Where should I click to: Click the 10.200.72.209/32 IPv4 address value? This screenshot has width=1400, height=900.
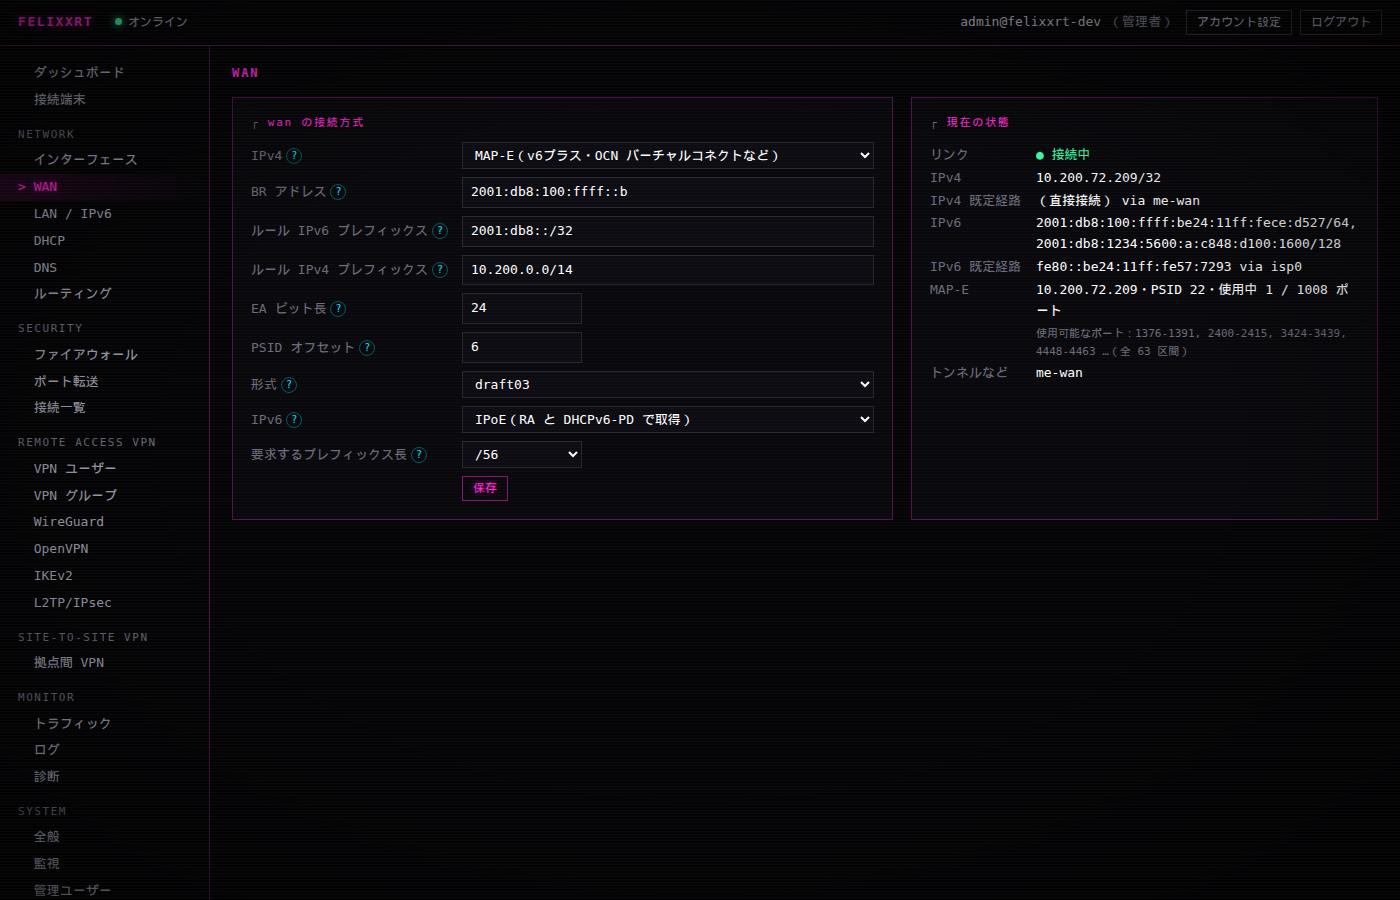pyautogui.click(x=1098, y=178)
